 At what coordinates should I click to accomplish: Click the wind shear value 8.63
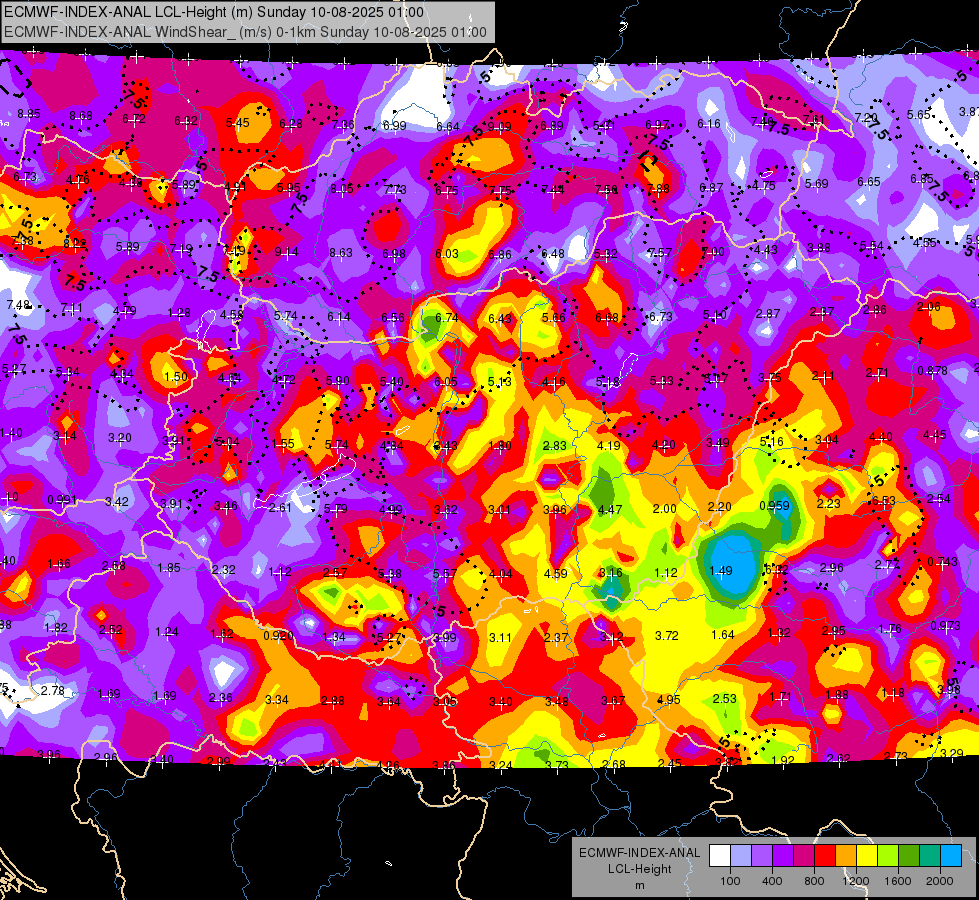(341, 253)
